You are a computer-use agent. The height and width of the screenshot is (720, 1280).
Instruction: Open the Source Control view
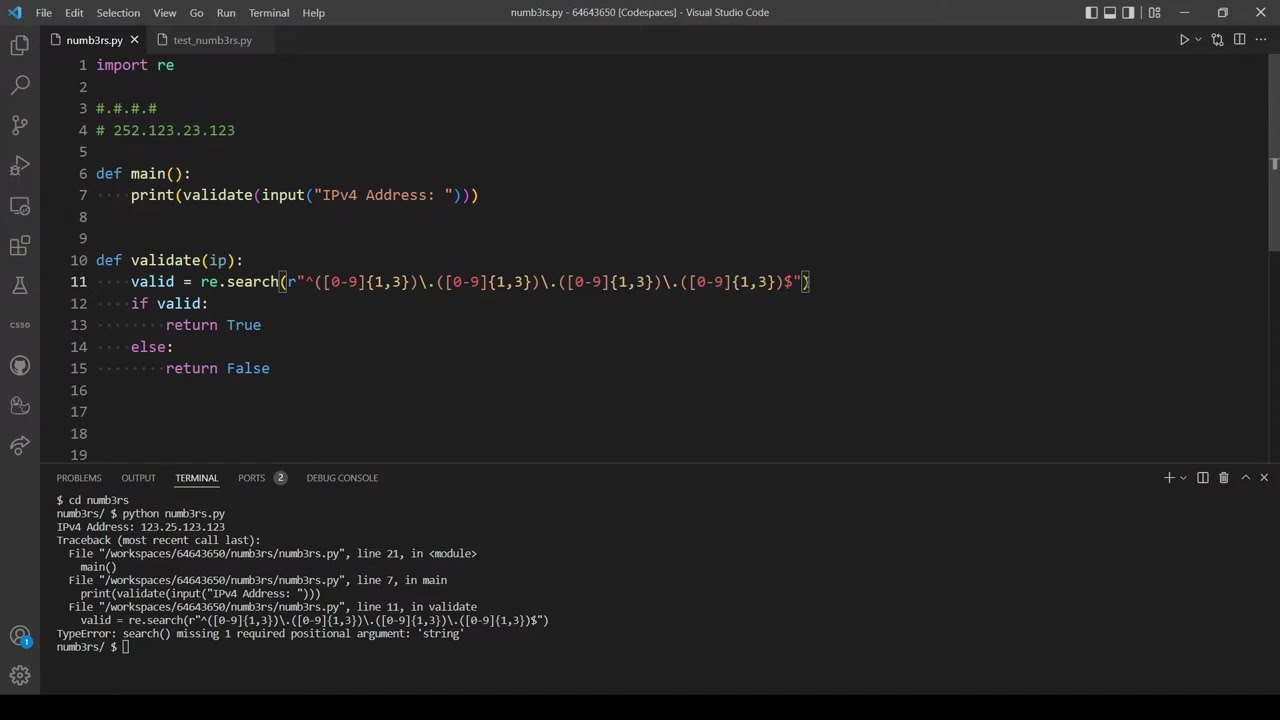click(20, 125)
